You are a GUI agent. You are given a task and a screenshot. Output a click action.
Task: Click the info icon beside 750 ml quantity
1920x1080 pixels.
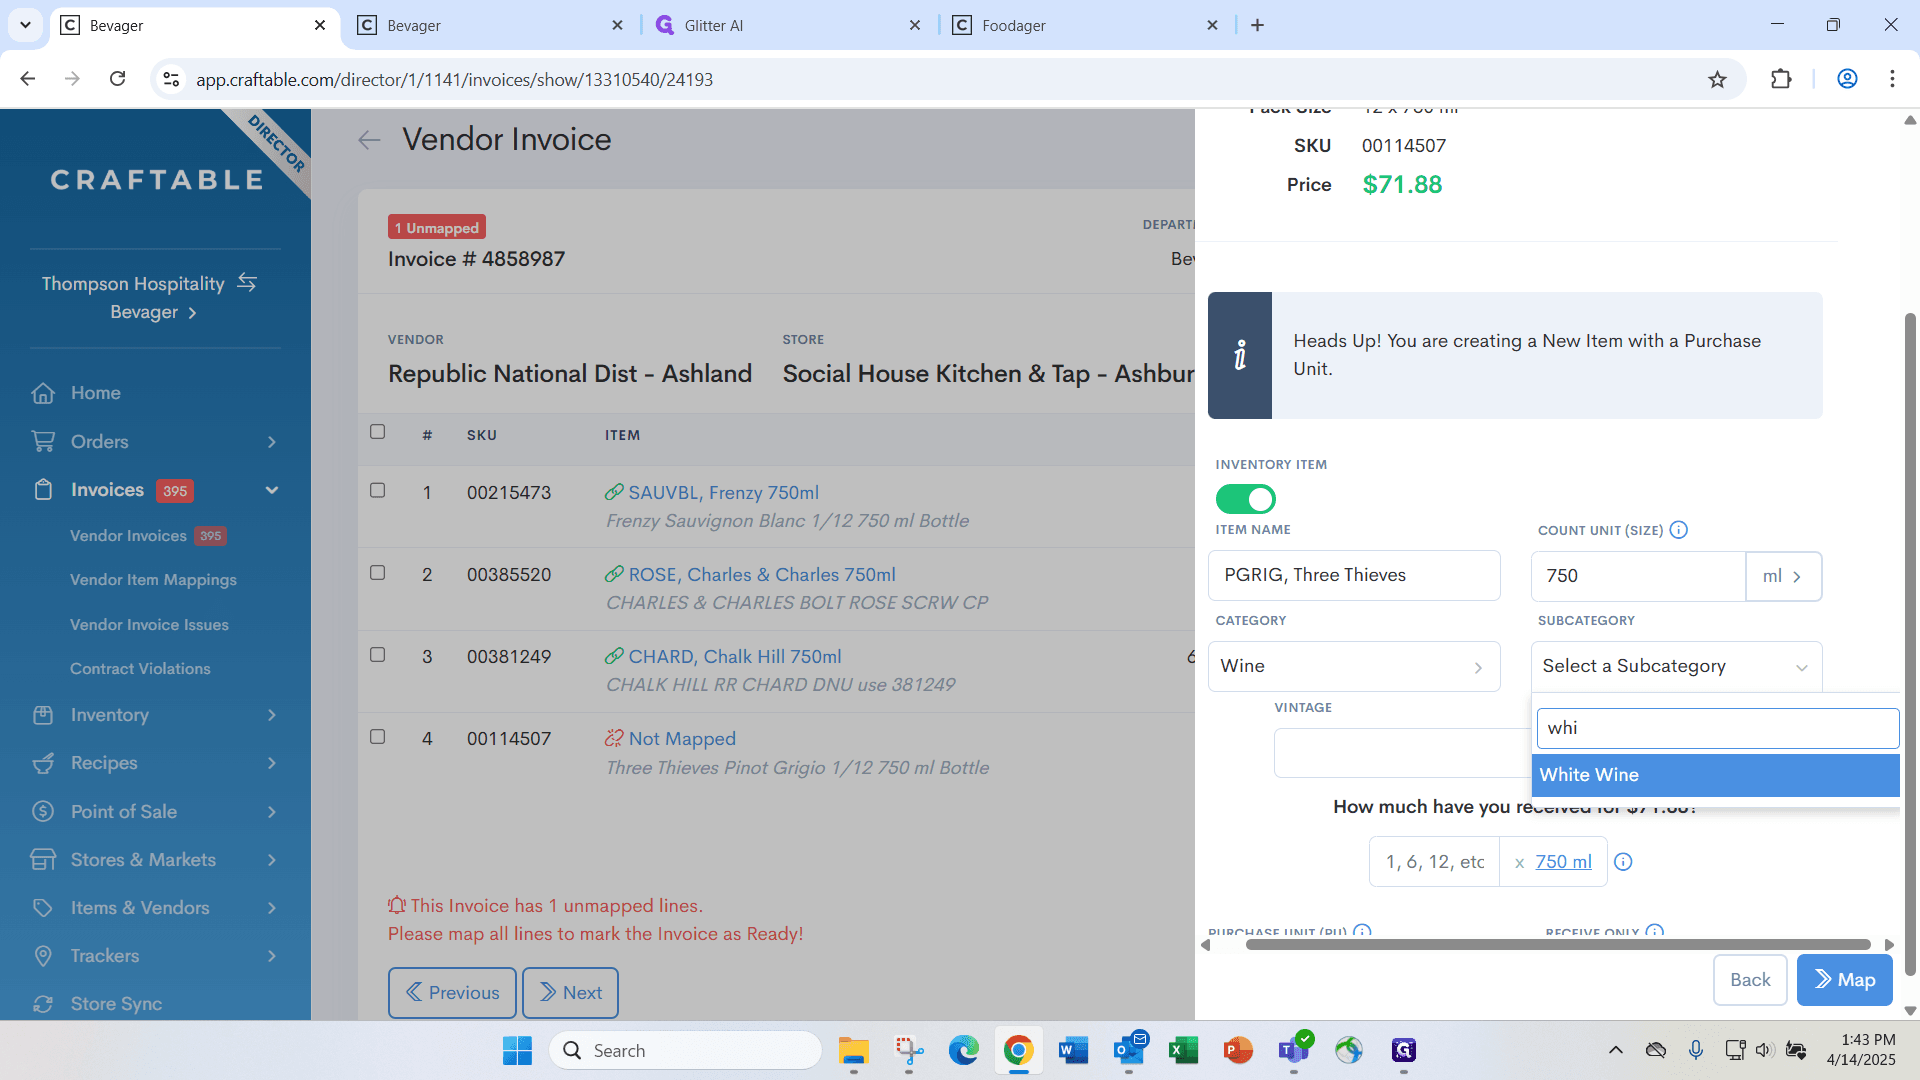(x=1623, y=862)
